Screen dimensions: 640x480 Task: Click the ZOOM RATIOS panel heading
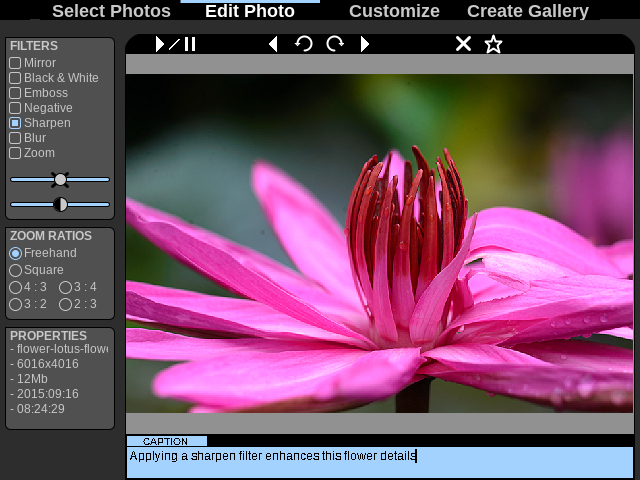point(51,236)
